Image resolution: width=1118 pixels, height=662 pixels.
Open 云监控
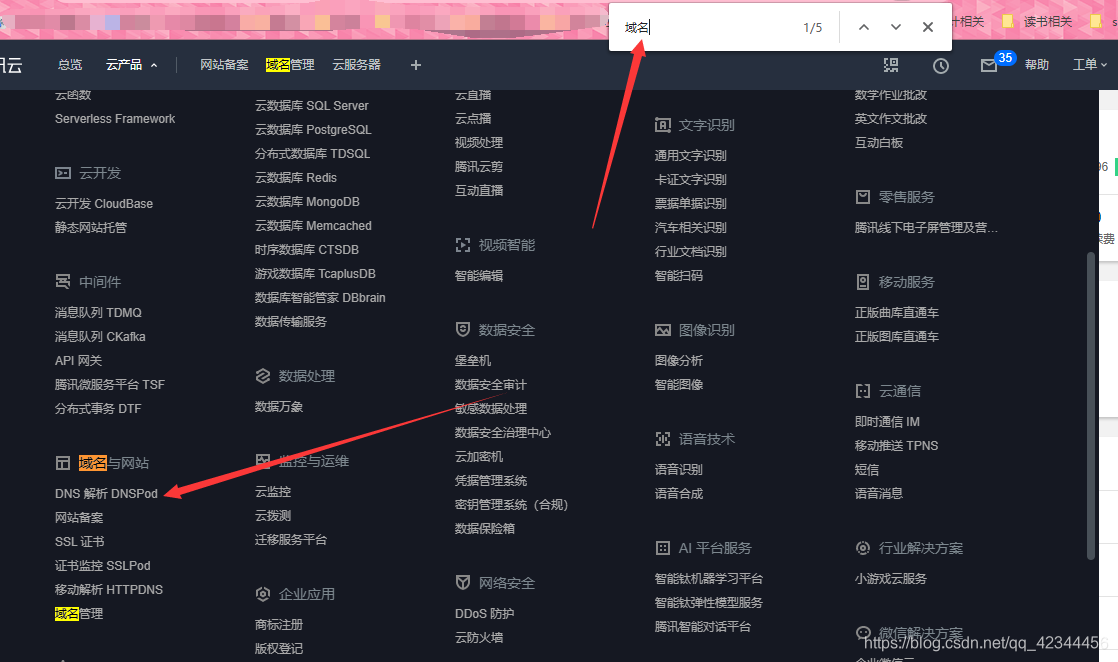[x=273, y=492]
